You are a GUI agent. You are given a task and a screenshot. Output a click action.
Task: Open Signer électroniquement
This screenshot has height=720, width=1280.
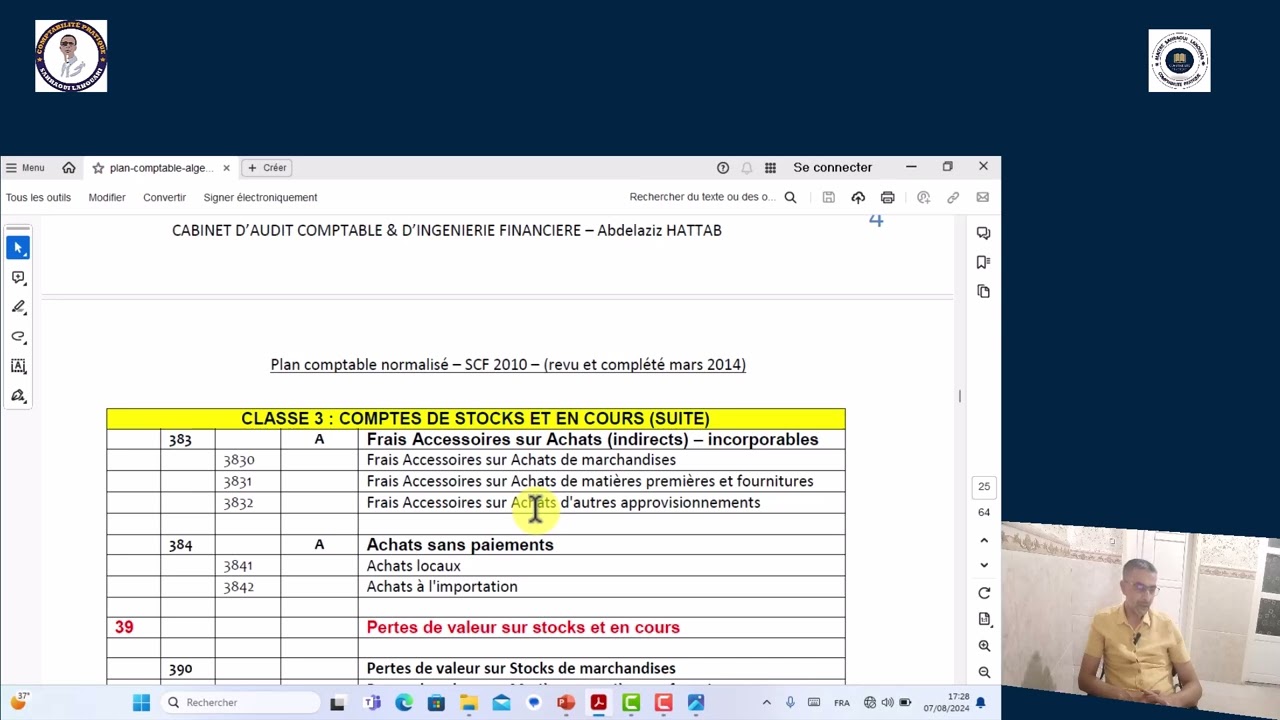pos(260,197)
